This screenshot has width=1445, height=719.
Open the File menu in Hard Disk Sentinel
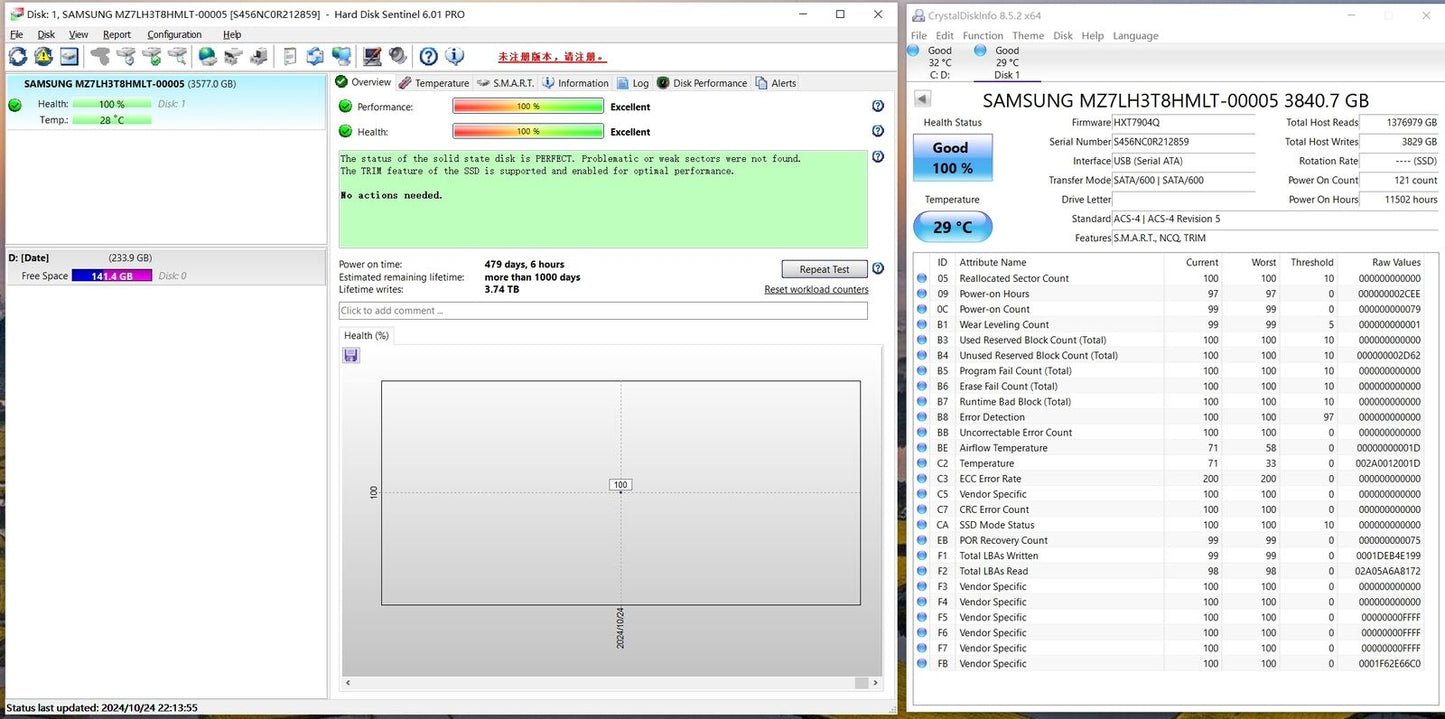click(x=16, y=34)
